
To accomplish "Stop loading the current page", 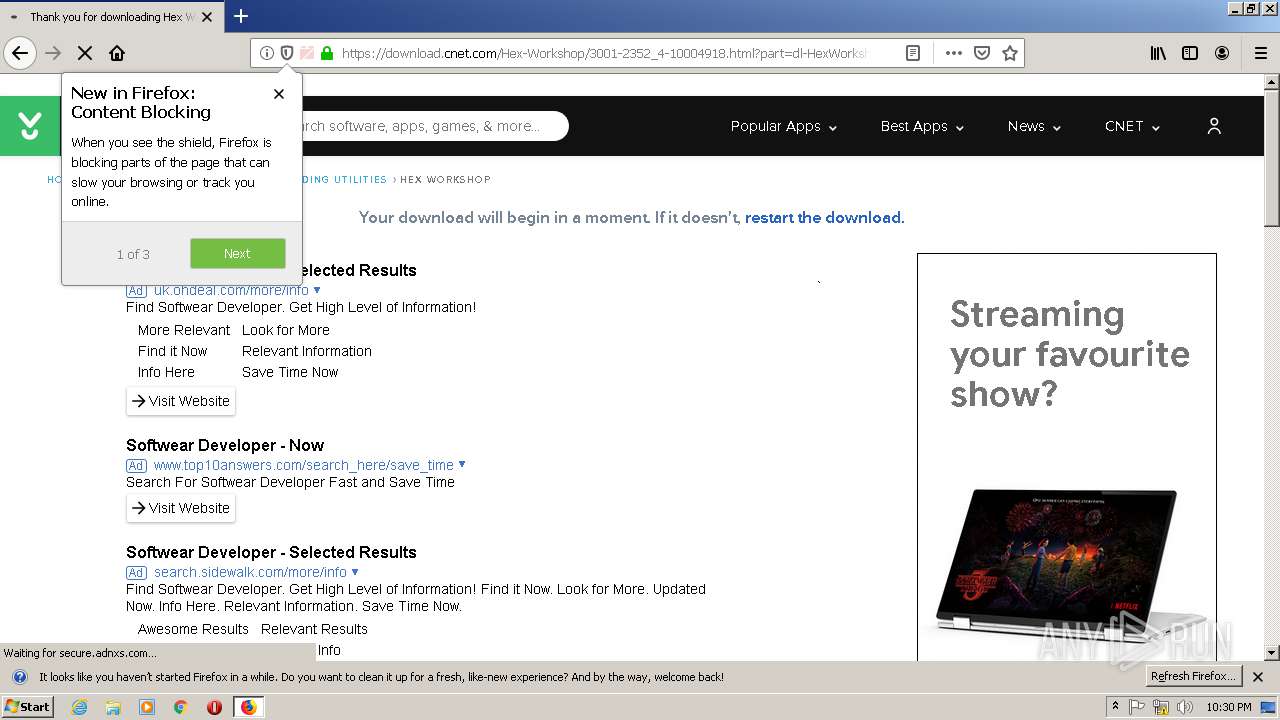I will [85, 53].
